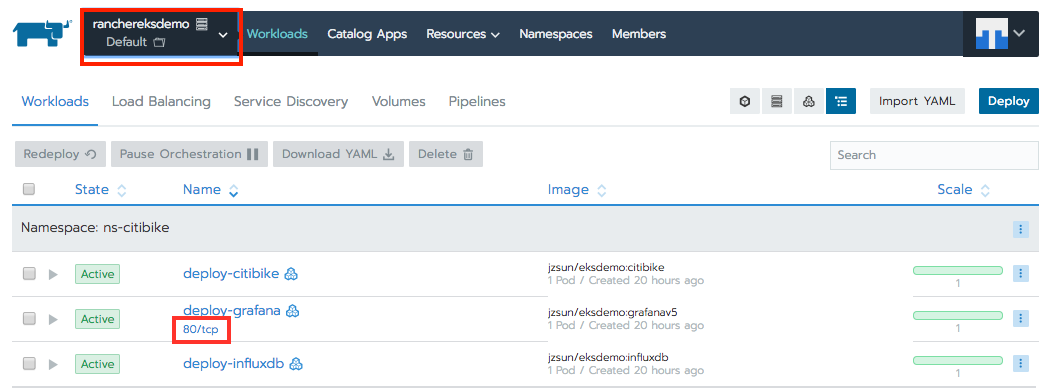Expand the deploy-grafana row
This screenshot has height=389, width=1049.
(54, 319)
